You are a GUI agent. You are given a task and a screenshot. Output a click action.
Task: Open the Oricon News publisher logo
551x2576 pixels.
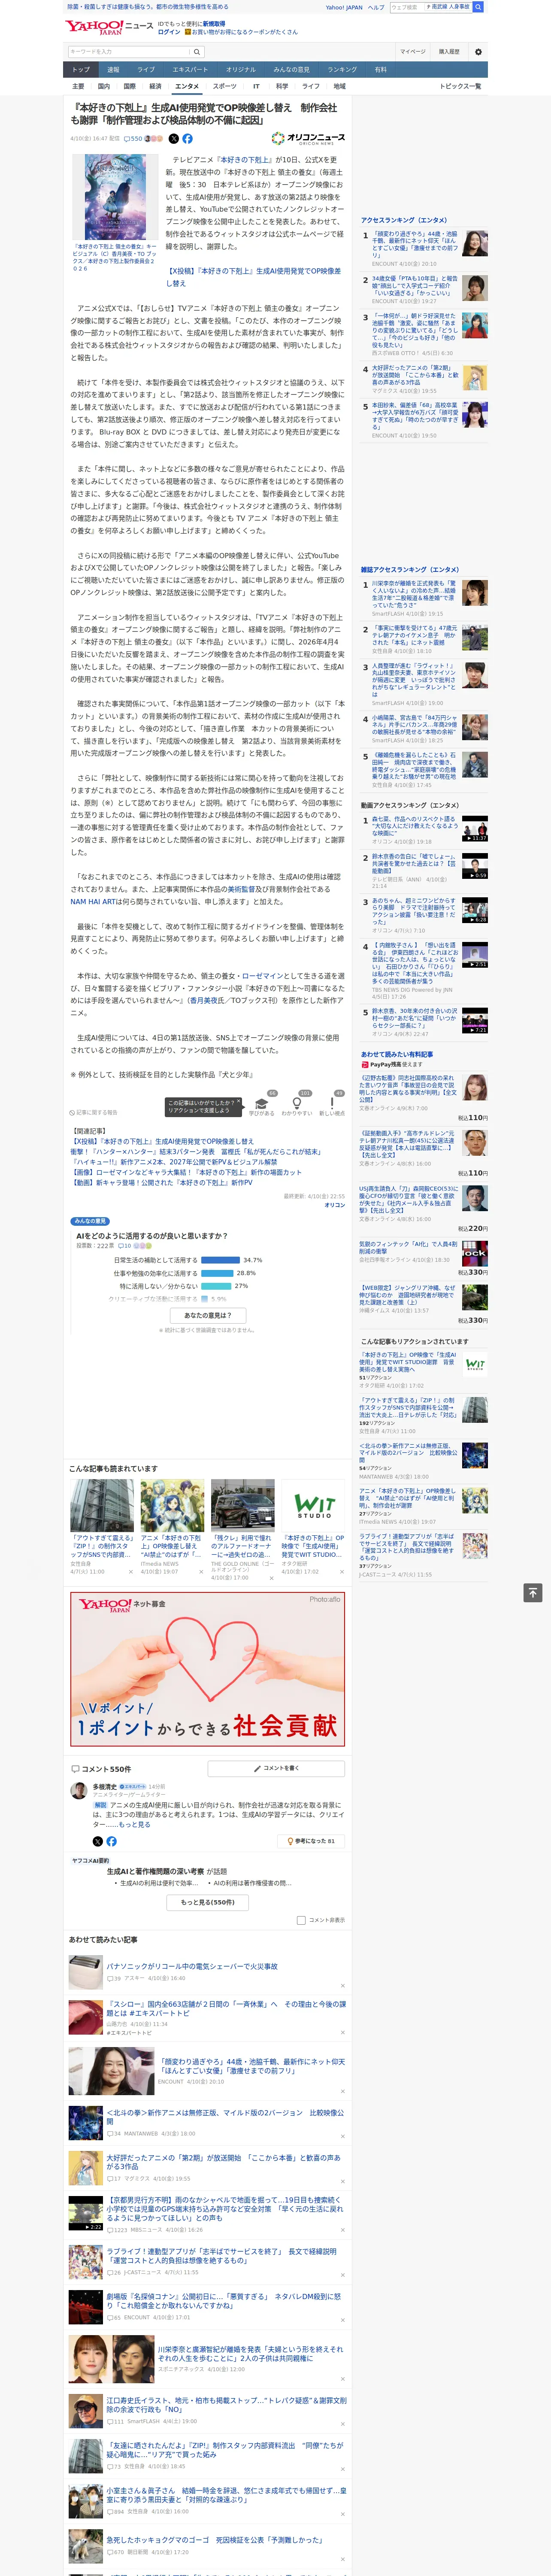[308, 139]
